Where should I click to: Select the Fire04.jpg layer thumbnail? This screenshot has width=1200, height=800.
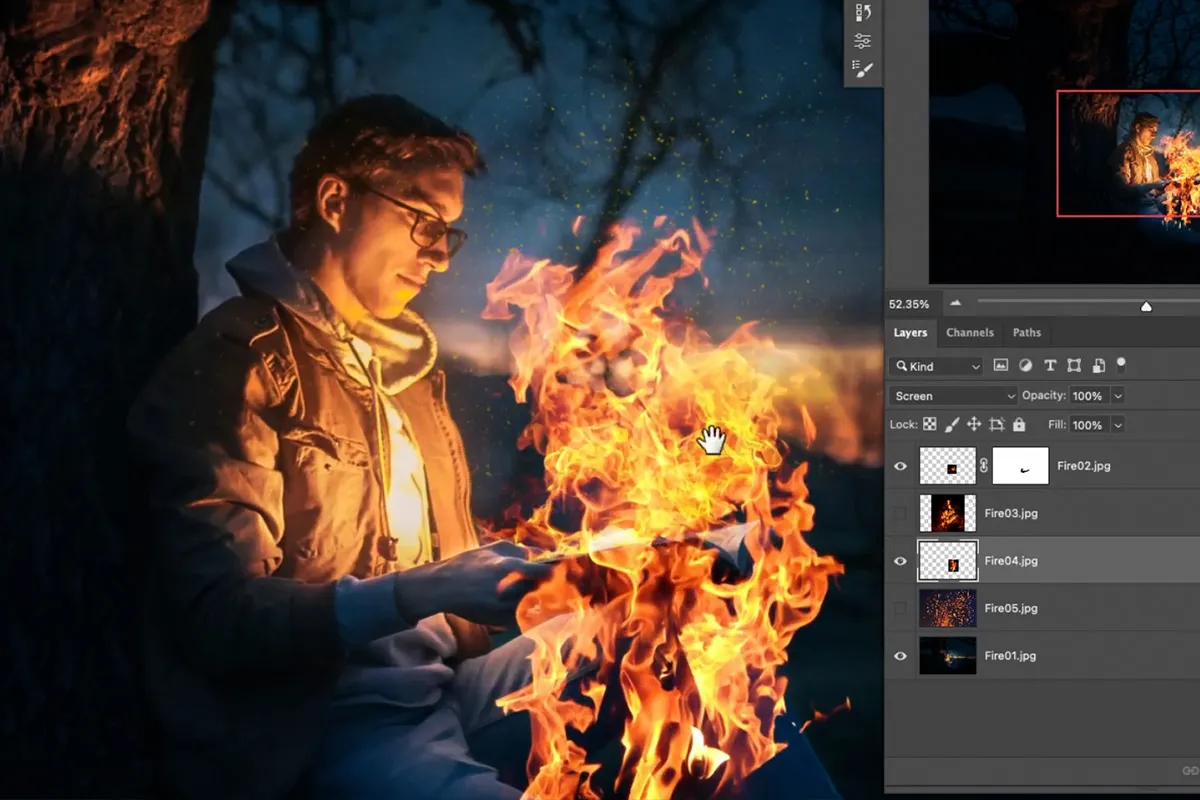[946, 561]
